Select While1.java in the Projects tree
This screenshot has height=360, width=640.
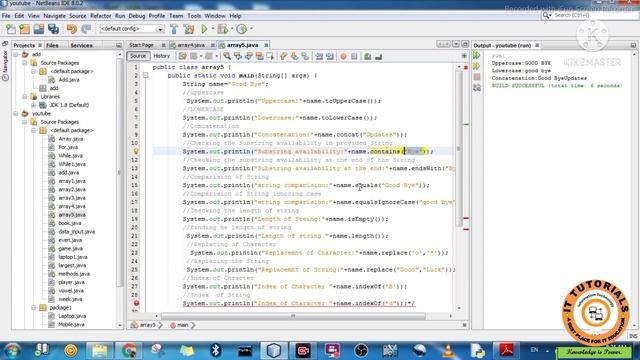tap(72, 164)
